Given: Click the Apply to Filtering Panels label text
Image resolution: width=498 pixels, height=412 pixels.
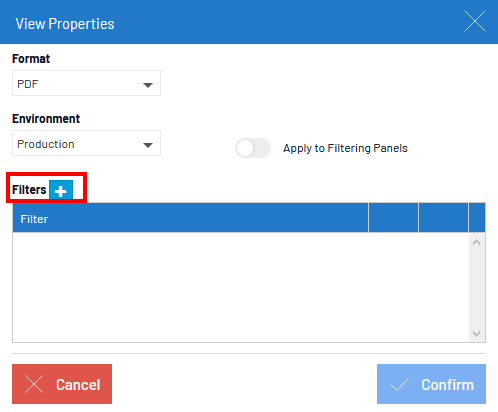Looking at the screenshot, I should [345, 148].
